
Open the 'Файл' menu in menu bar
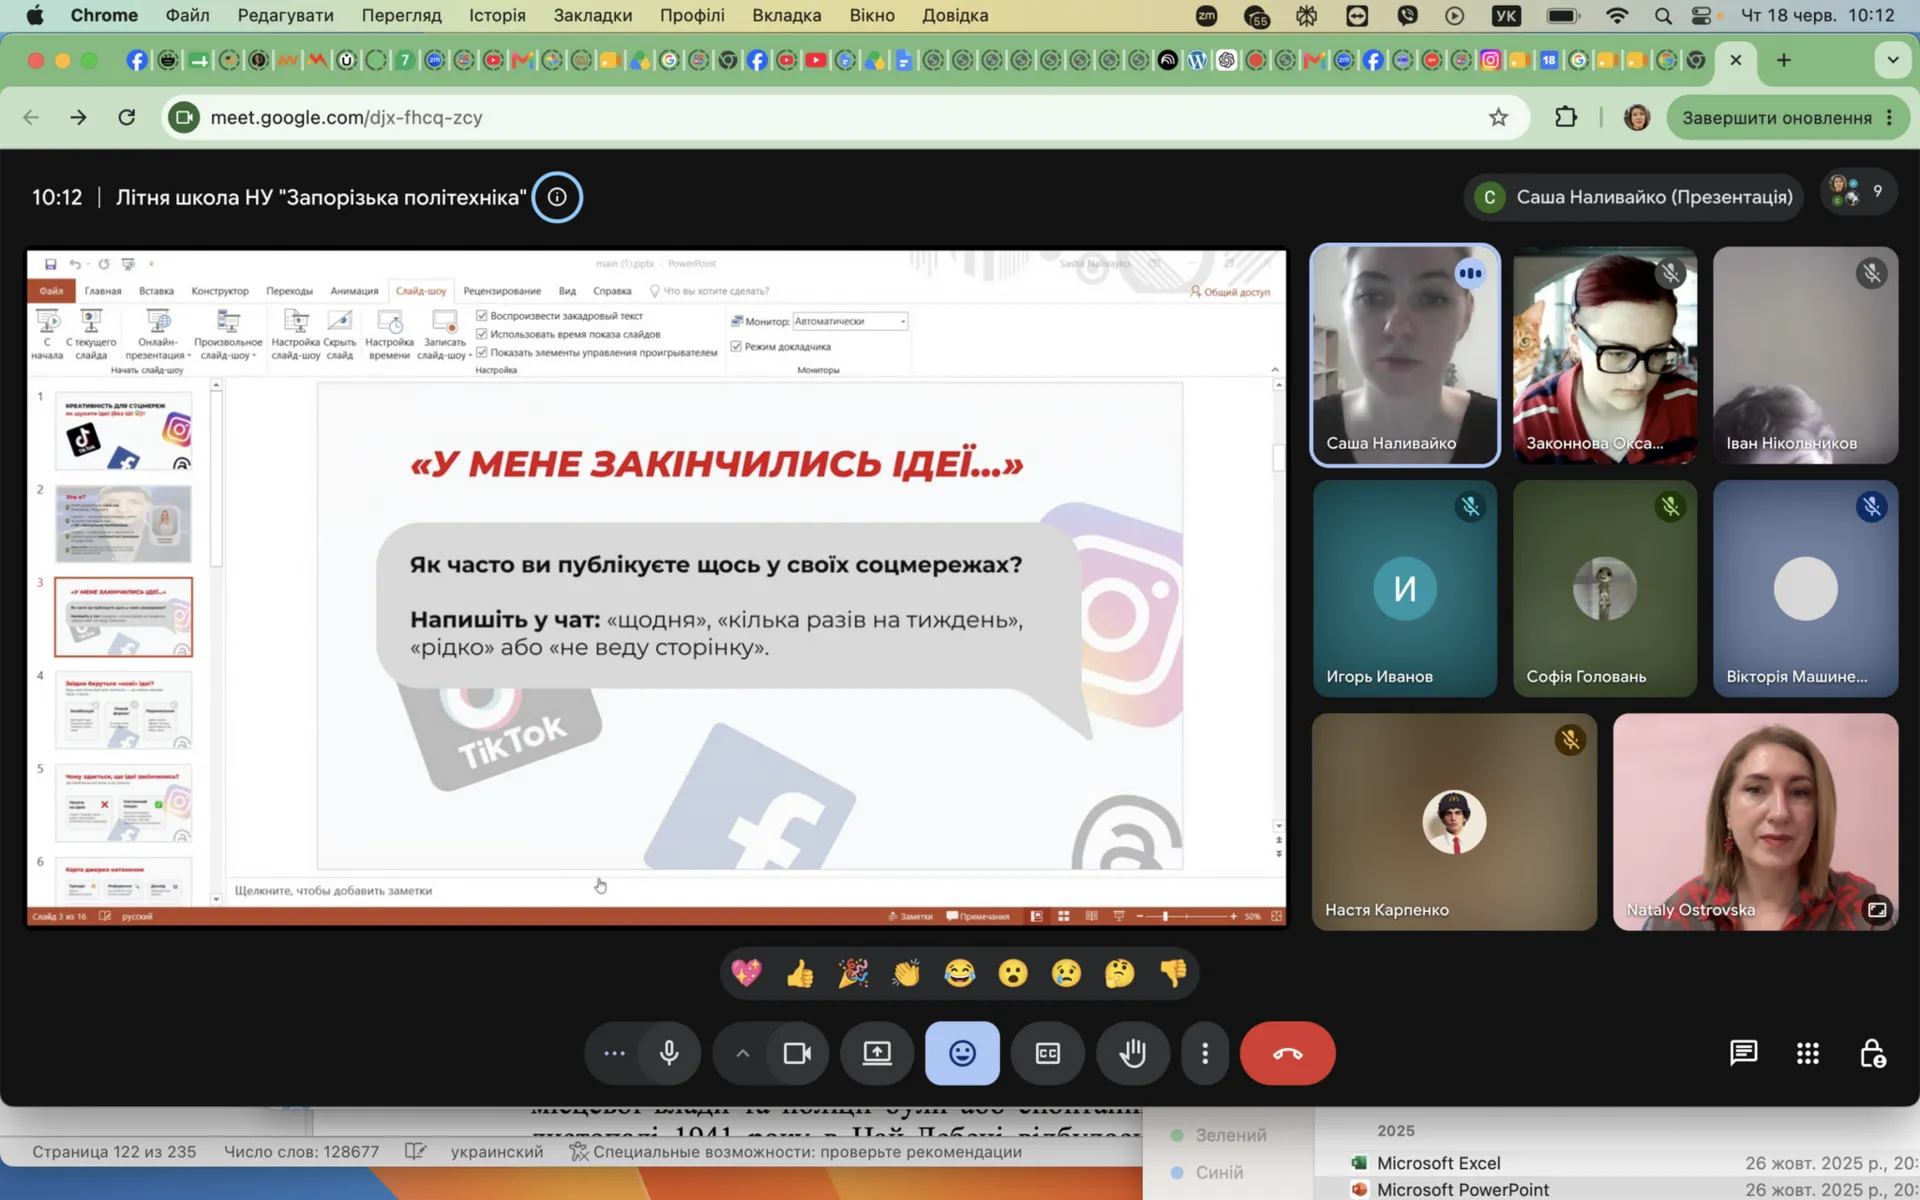tap(187, 15)
